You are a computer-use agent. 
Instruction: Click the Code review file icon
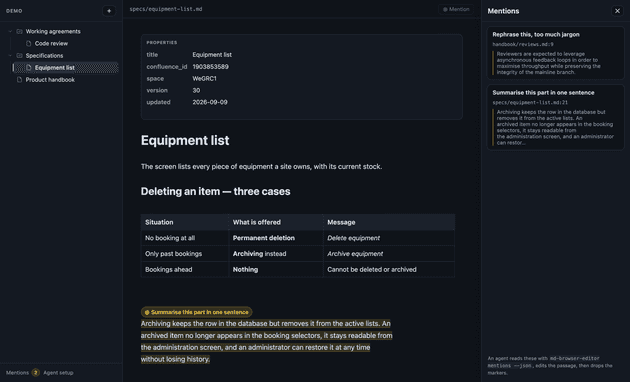tap(29, 43)
